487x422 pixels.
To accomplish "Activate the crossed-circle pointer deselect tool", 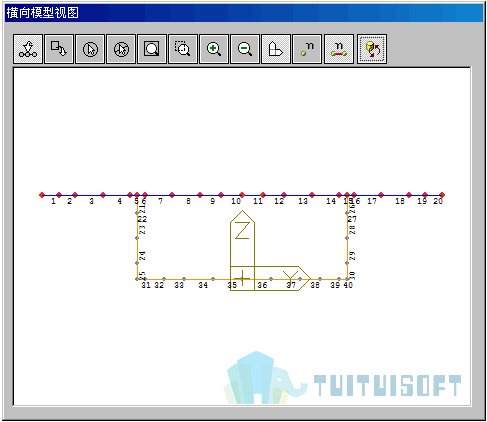I will click(x=121, y=49).
